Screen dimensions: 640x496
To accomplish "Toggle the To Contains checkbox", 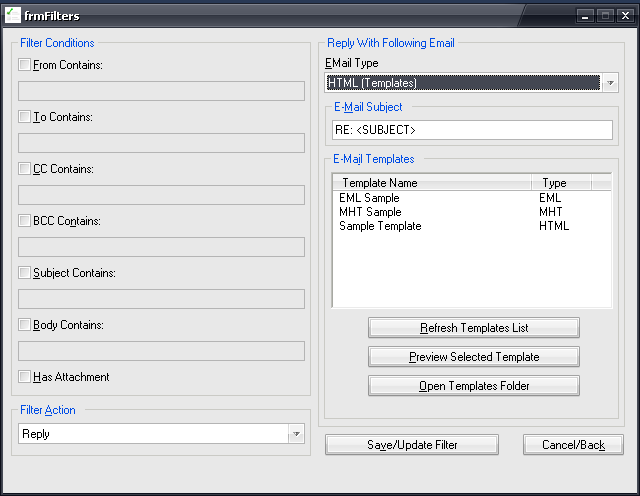I will pyautogui.click(x=25, y=117).
